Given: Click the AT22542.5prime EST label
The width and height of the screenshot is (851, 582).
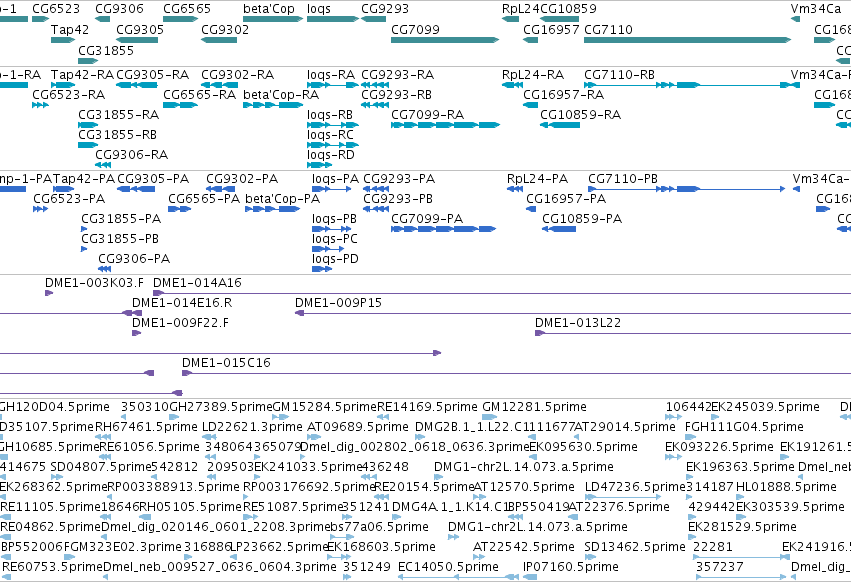Looking at the screenshot, I should click(x=524, y=547).
